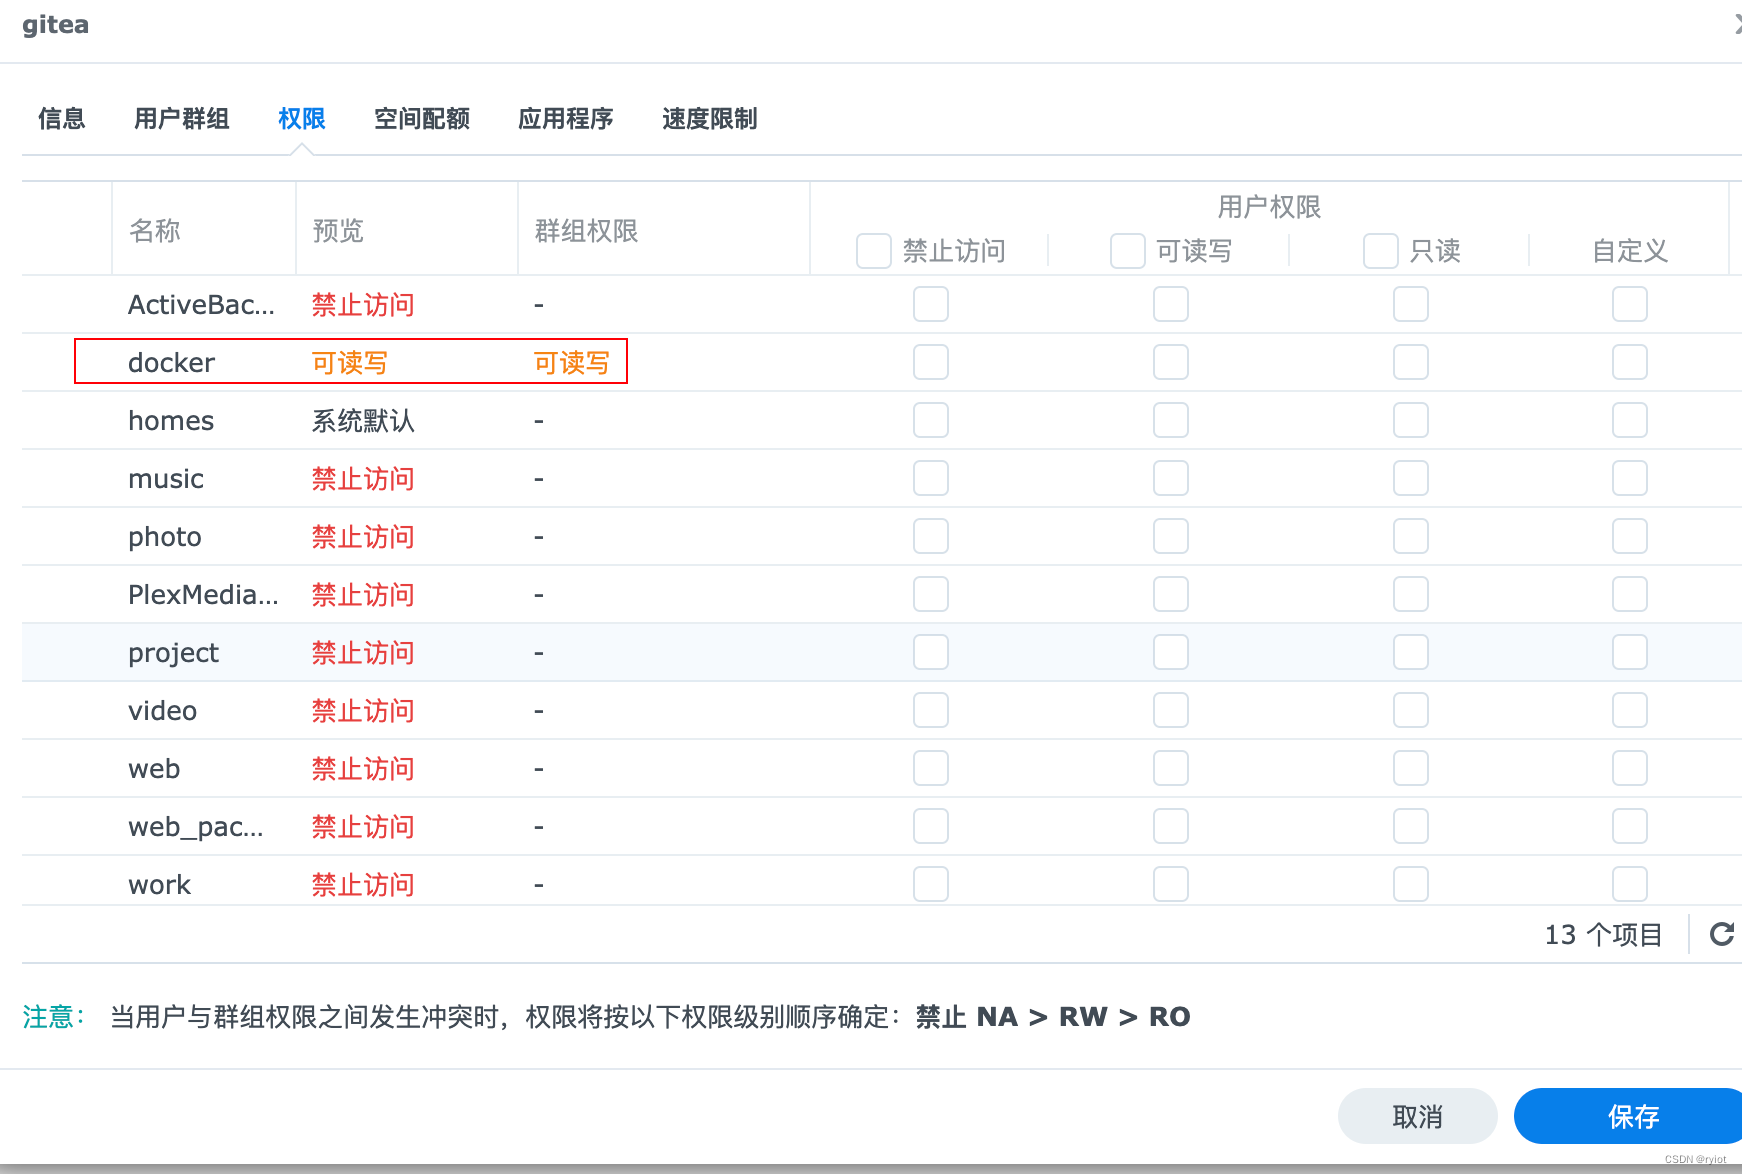Enable 可读写 for the music folder

[1171, 478]
